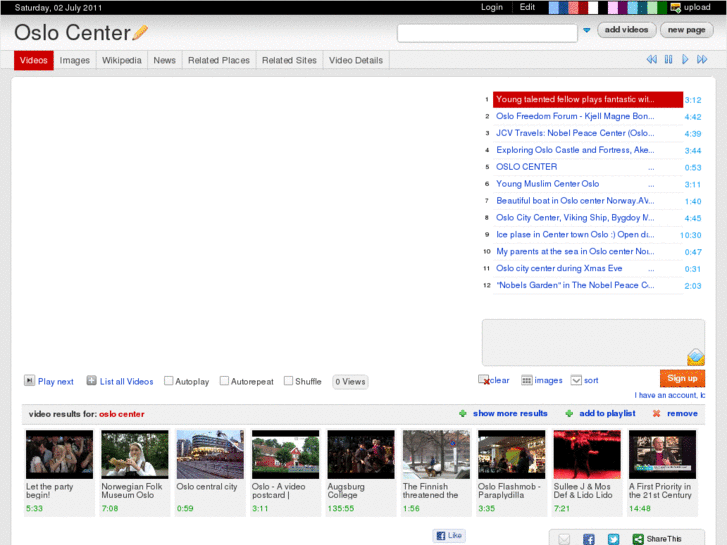The width and height of the screenshot is (727, 545).
Task: Select highlighted item 'Young talented fellow plays fantastic'
Action: click(588, 99)
